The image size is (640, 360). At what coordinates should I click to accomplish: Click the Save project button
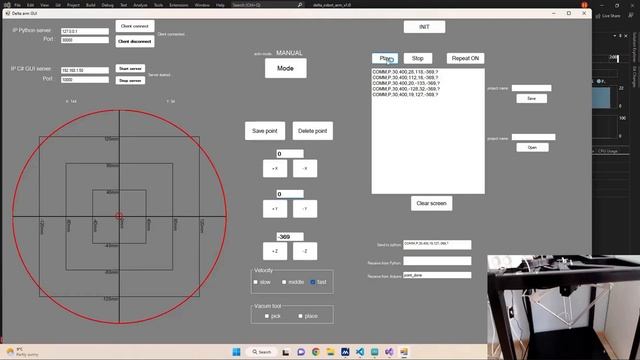(531, 98)
